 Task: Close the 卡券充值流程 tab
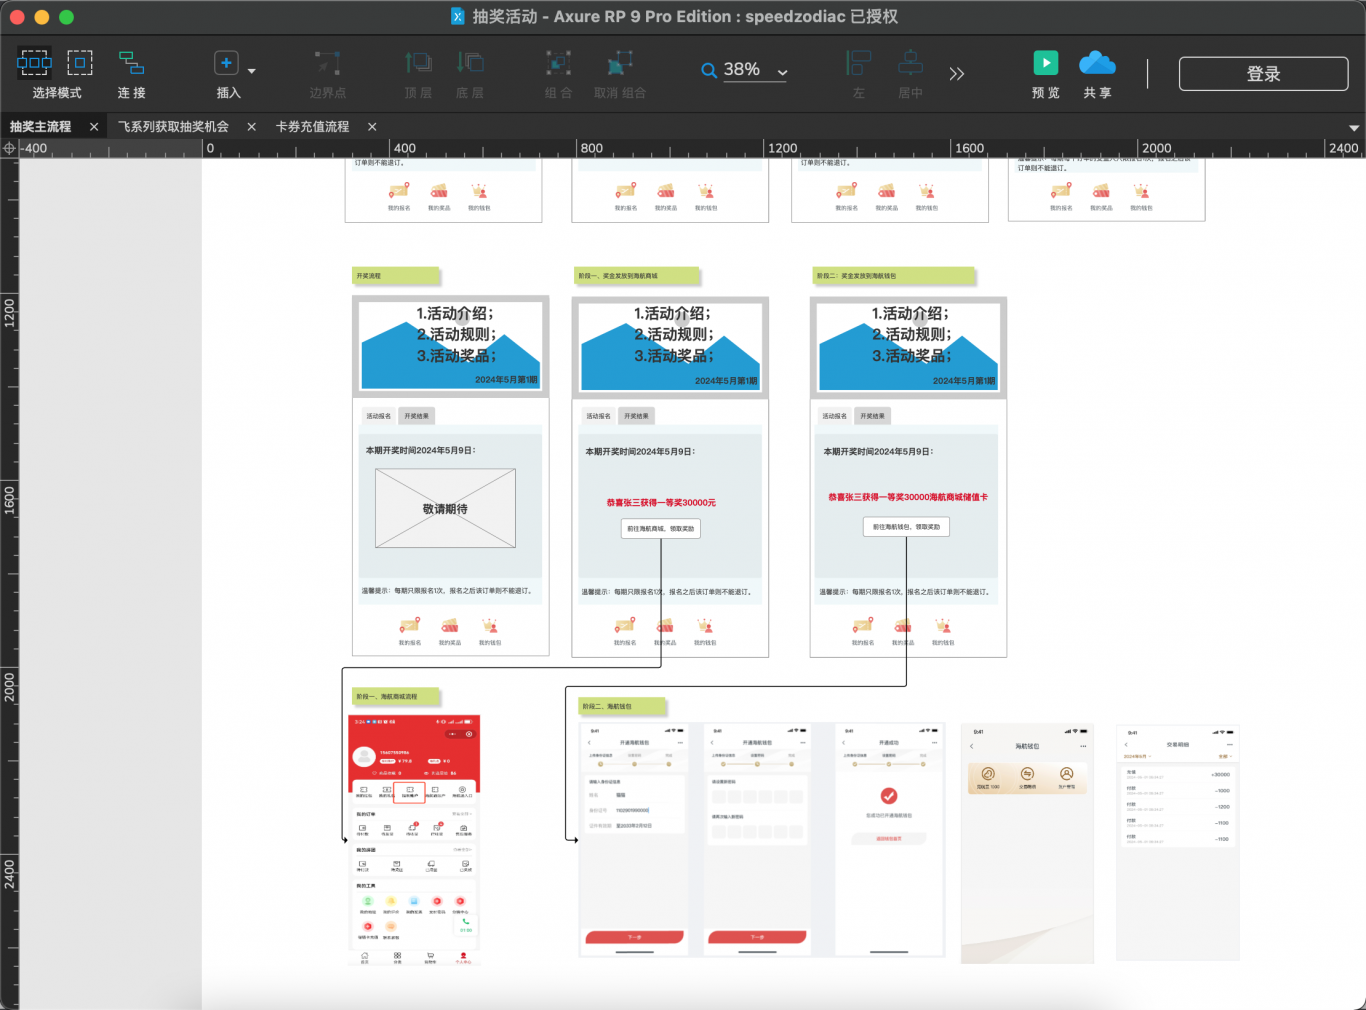coord(372,127)
